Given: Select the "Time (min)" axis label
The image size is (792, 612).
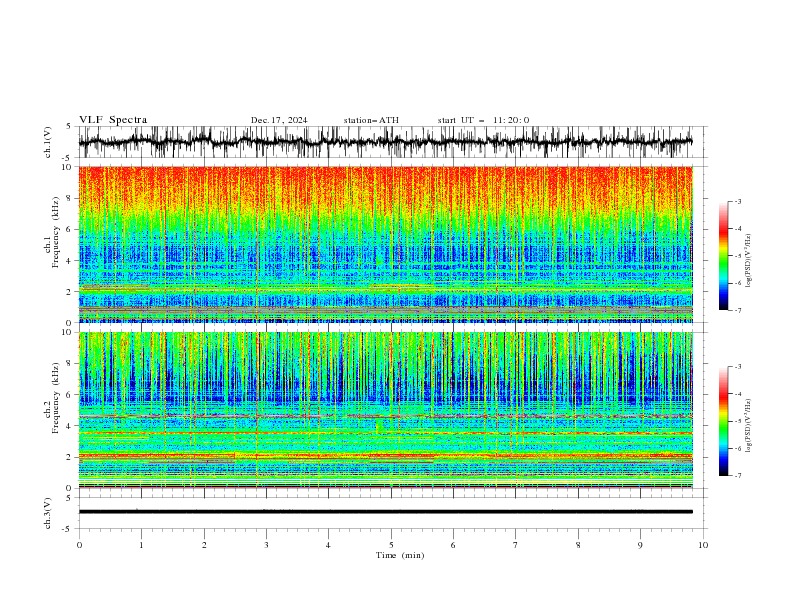Looking at the screenshot, I should point(400,555).
